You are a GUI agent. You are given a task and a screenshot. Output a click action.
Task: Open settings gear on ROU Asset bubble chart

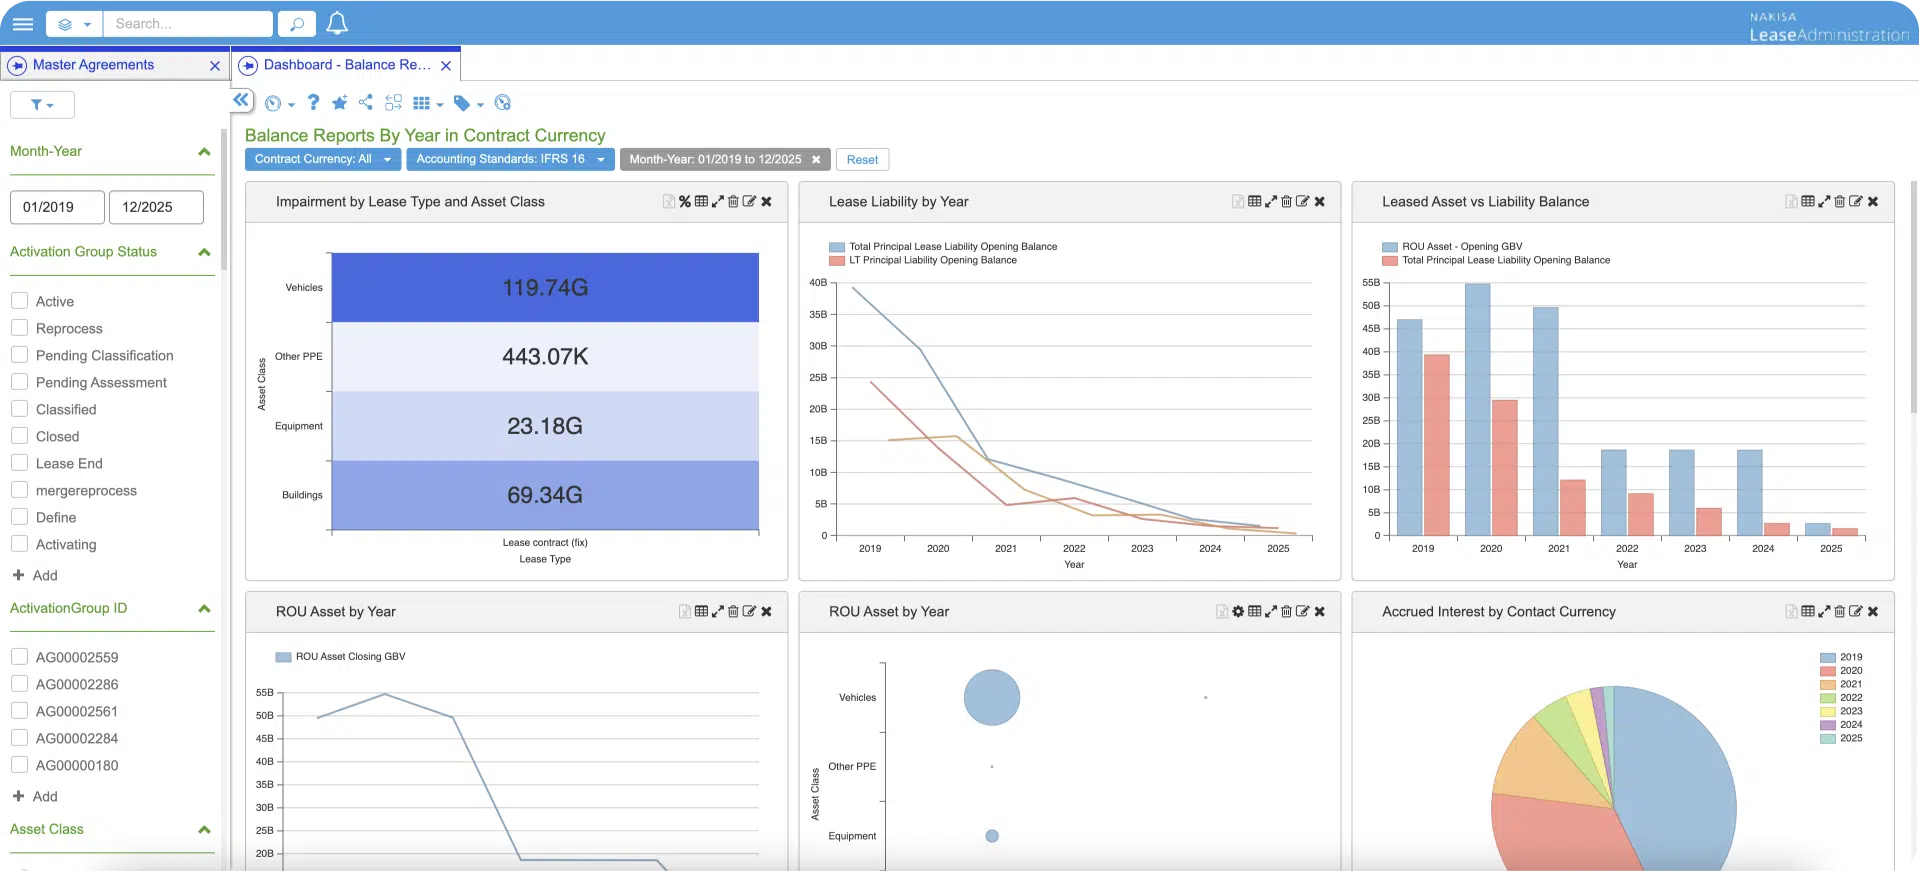[x=1238, y=612]
